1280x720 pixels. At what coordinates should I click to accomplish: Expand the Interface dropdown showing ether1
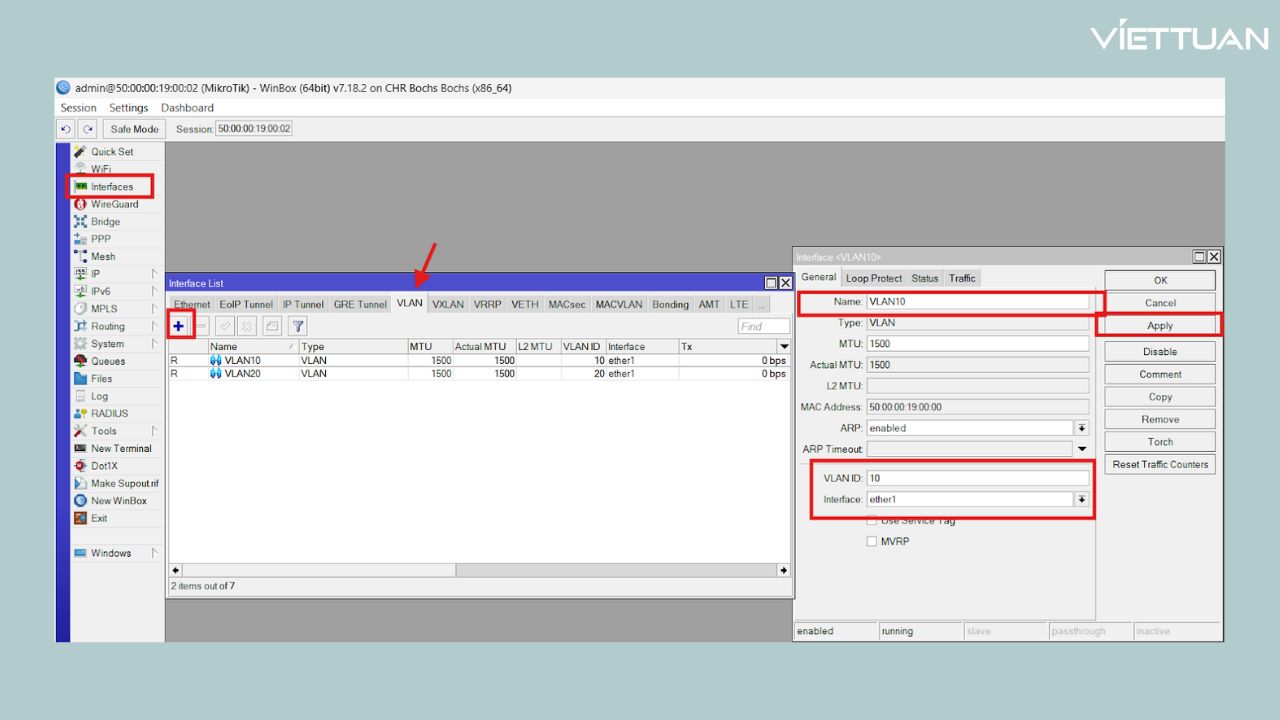(1081, 499)
